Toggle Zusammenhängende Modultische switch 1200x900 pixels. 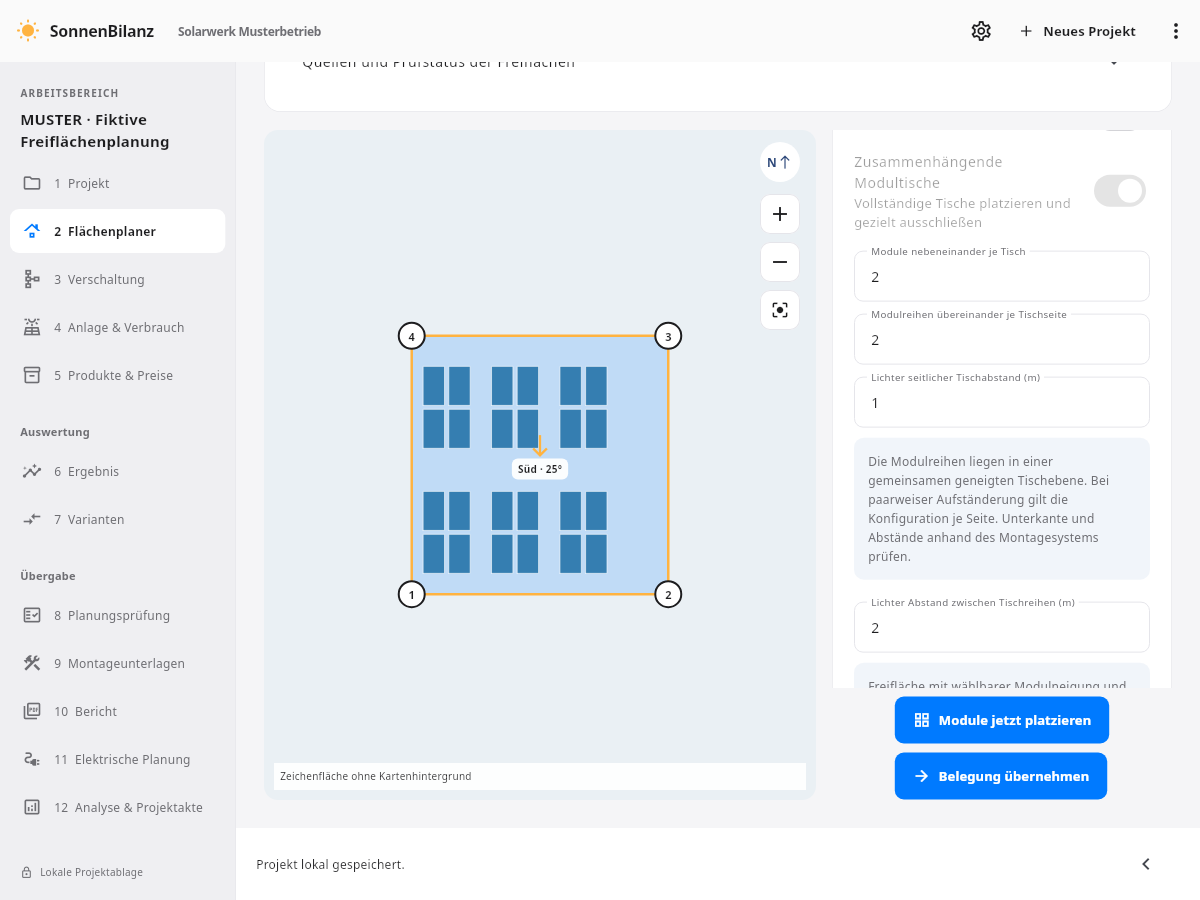[x=1120, y=191]
